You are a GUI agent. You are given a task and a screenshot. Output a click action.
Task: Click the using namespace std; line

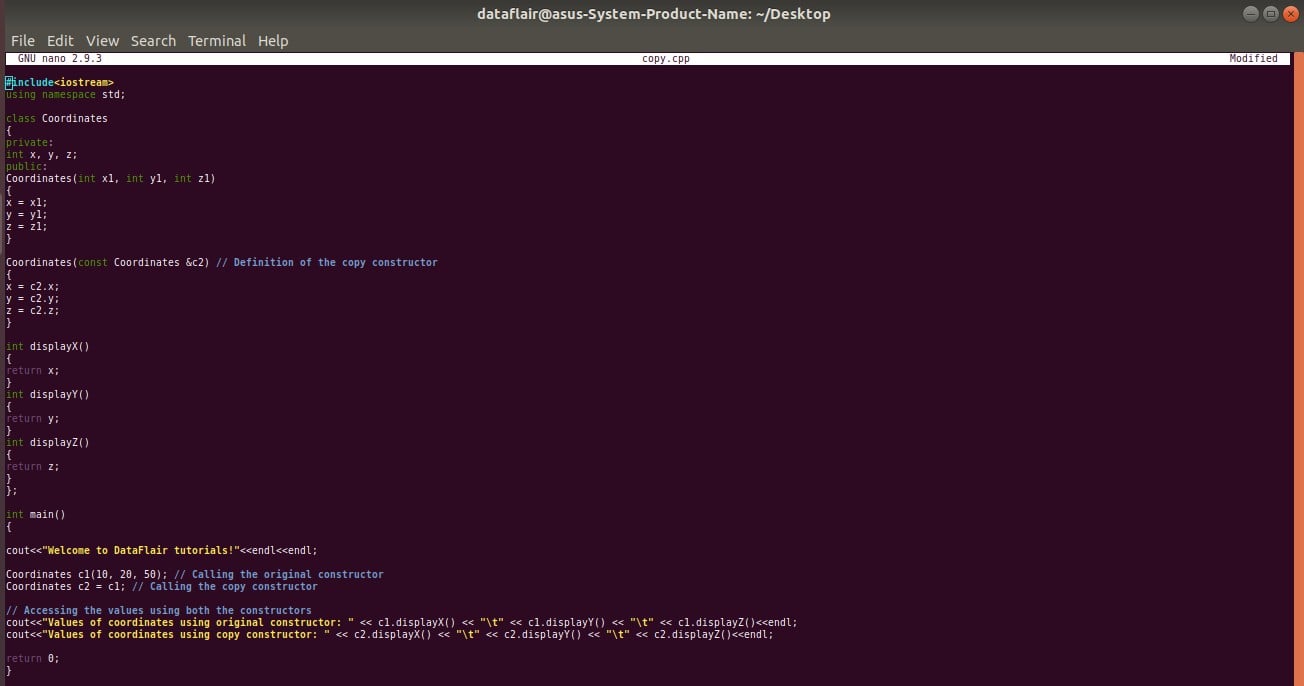(x=62, y=94)
